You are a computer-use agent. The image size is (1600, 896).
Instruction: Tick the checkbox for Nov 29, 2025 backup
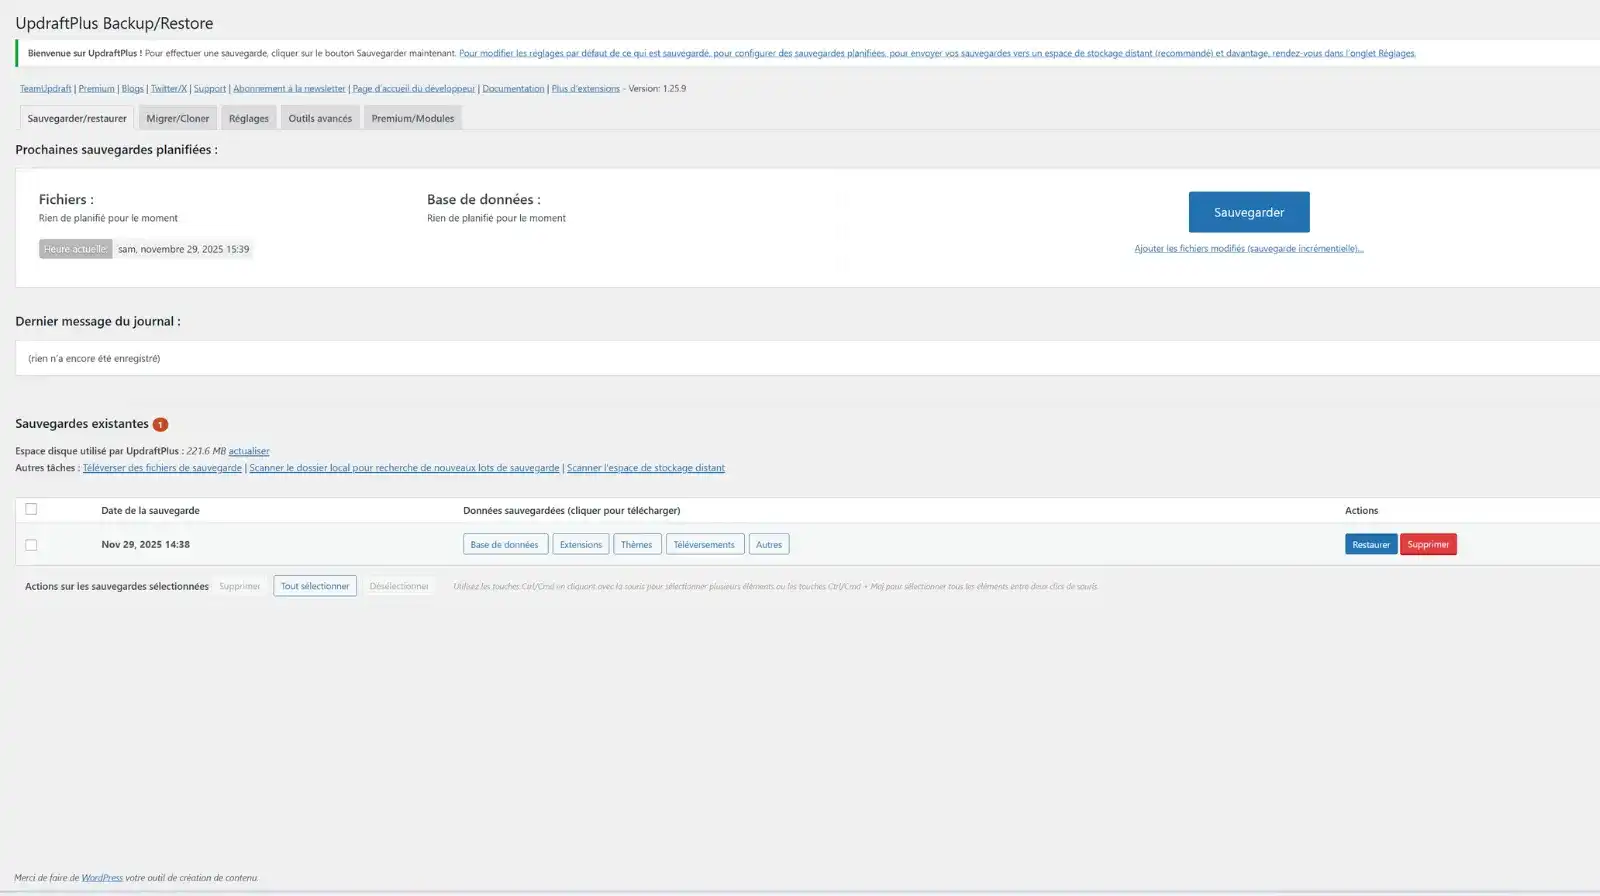(x=31, y=545)
